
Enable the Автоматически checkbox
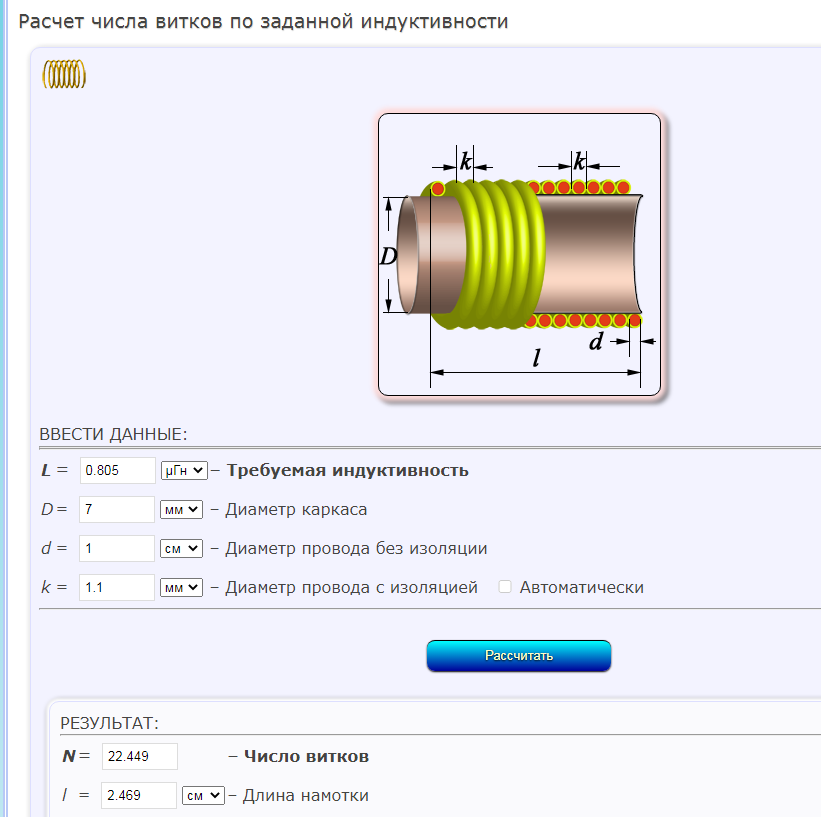[x=506, y=587]
